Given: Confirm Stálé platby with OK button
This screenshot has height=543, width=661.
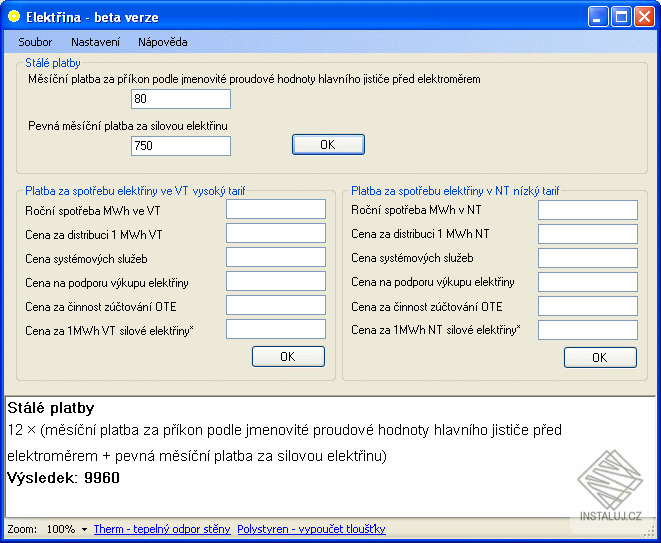Looking at the screenshot, I should 328,145.
